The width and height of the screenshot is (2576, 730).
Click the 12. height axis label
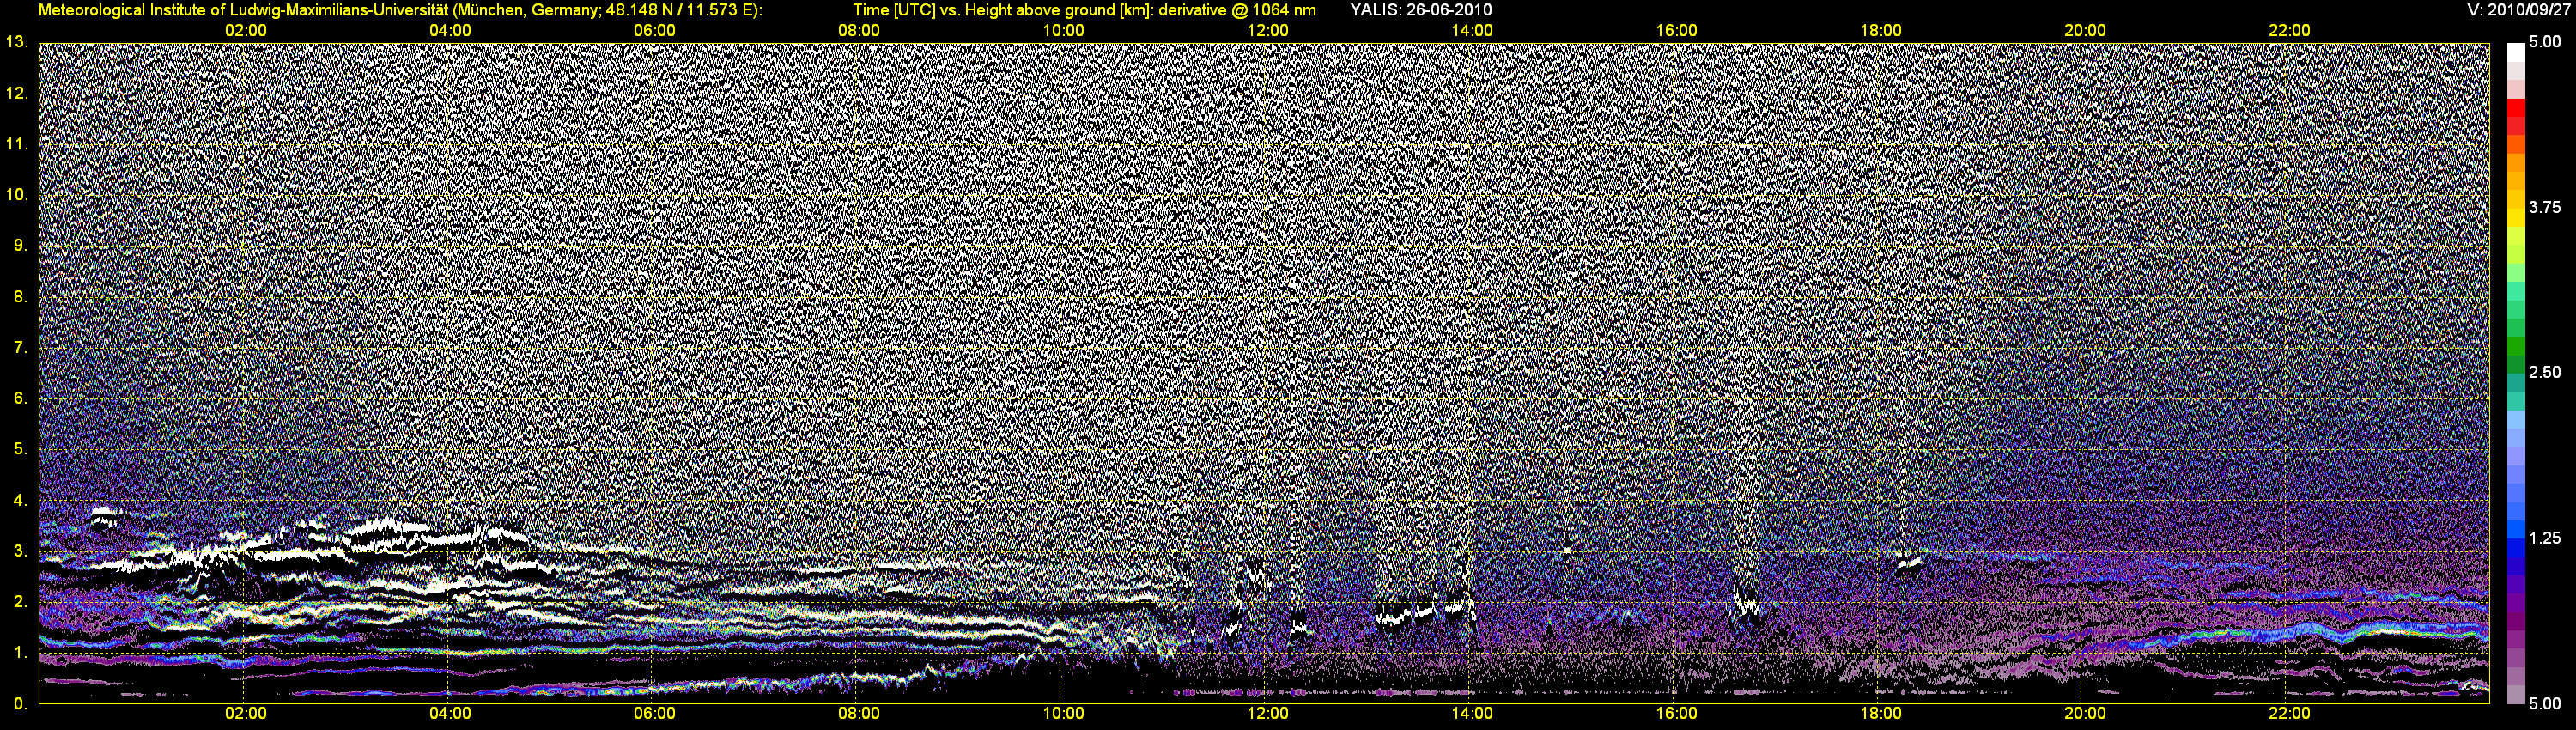coord(16,93)
